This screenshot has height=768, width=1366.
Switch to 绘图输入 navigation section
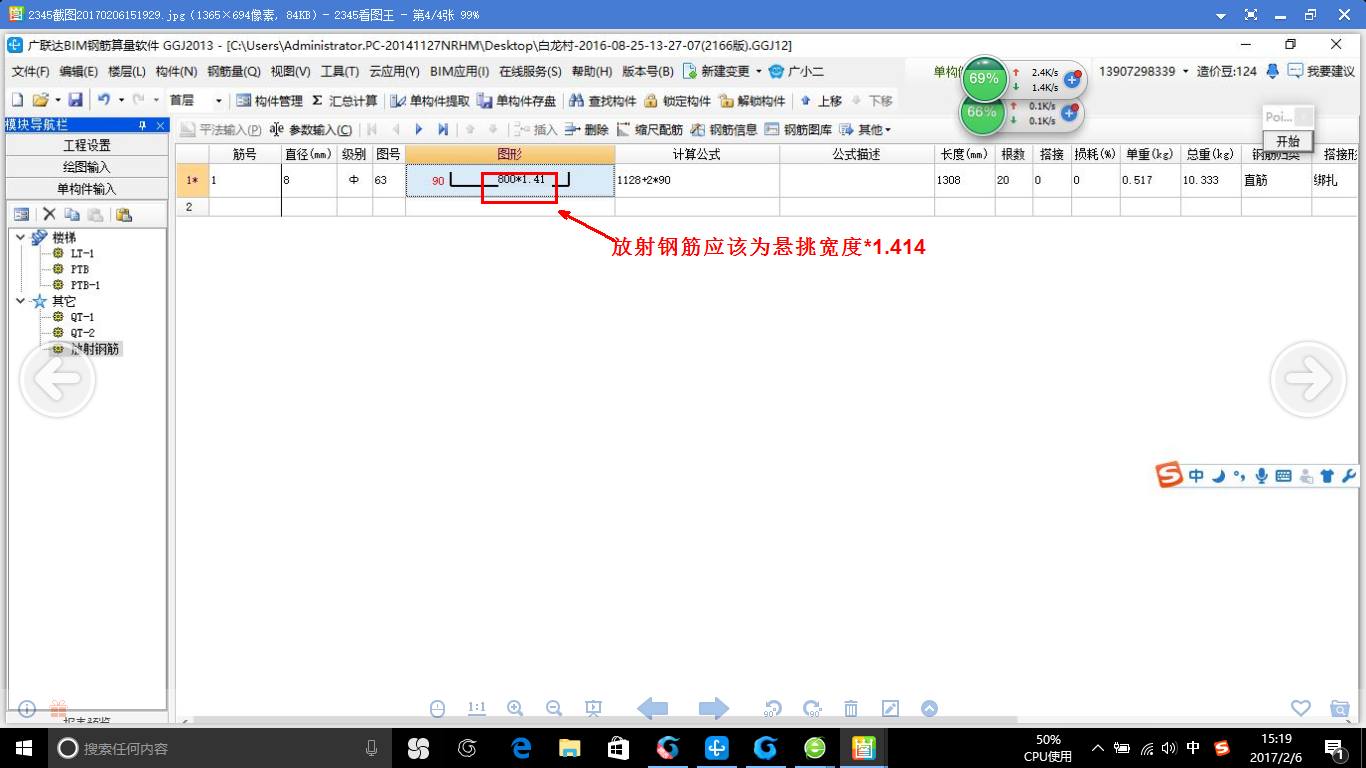[x=87, y=167]
